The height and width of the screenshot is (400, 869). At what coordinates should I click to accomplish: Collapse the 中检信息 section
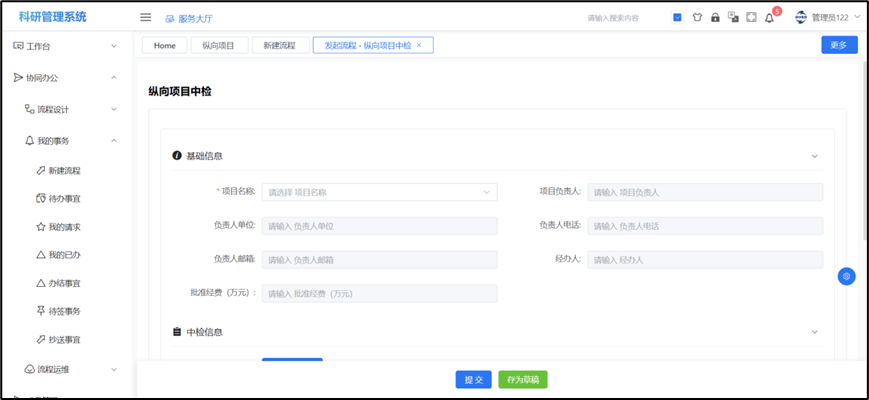click(814, 332)
